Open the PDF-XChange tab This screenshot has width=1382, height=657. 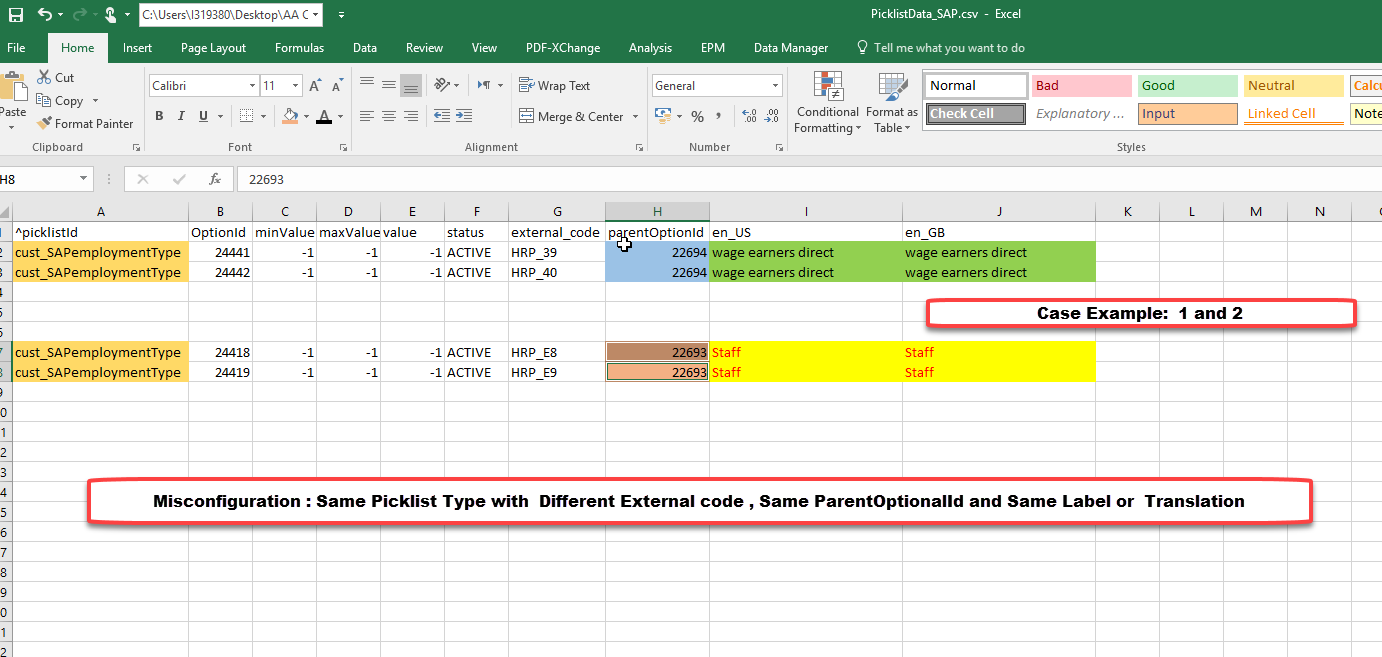(x=562, y=47)
